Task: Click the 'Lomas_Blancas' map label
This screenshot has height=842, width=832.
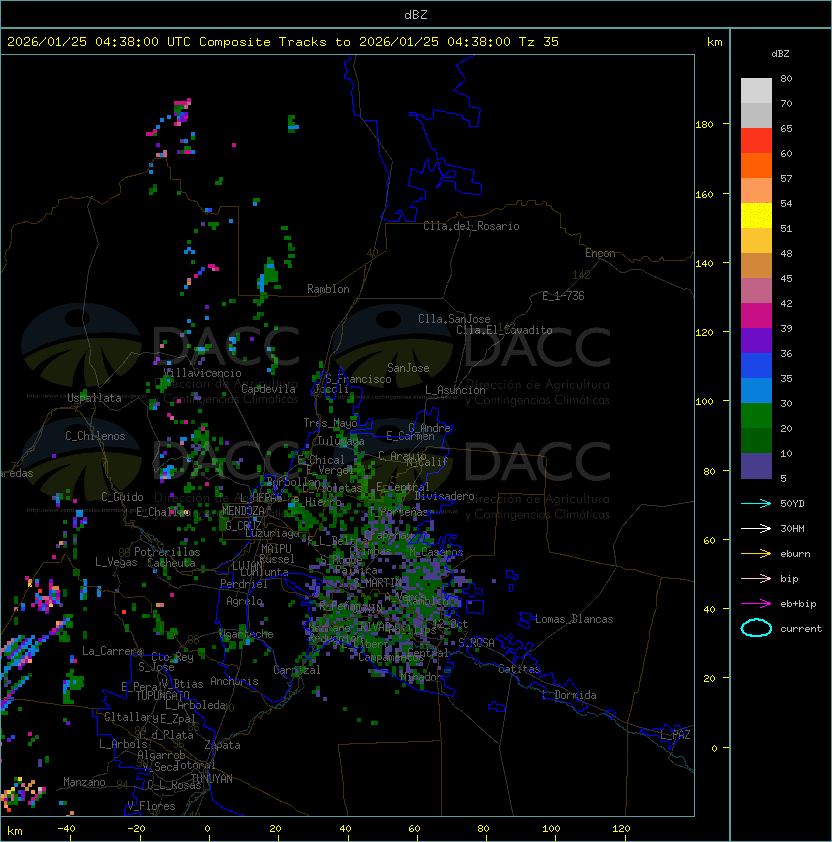Action: pyautogui.click(x=574, y=619)
